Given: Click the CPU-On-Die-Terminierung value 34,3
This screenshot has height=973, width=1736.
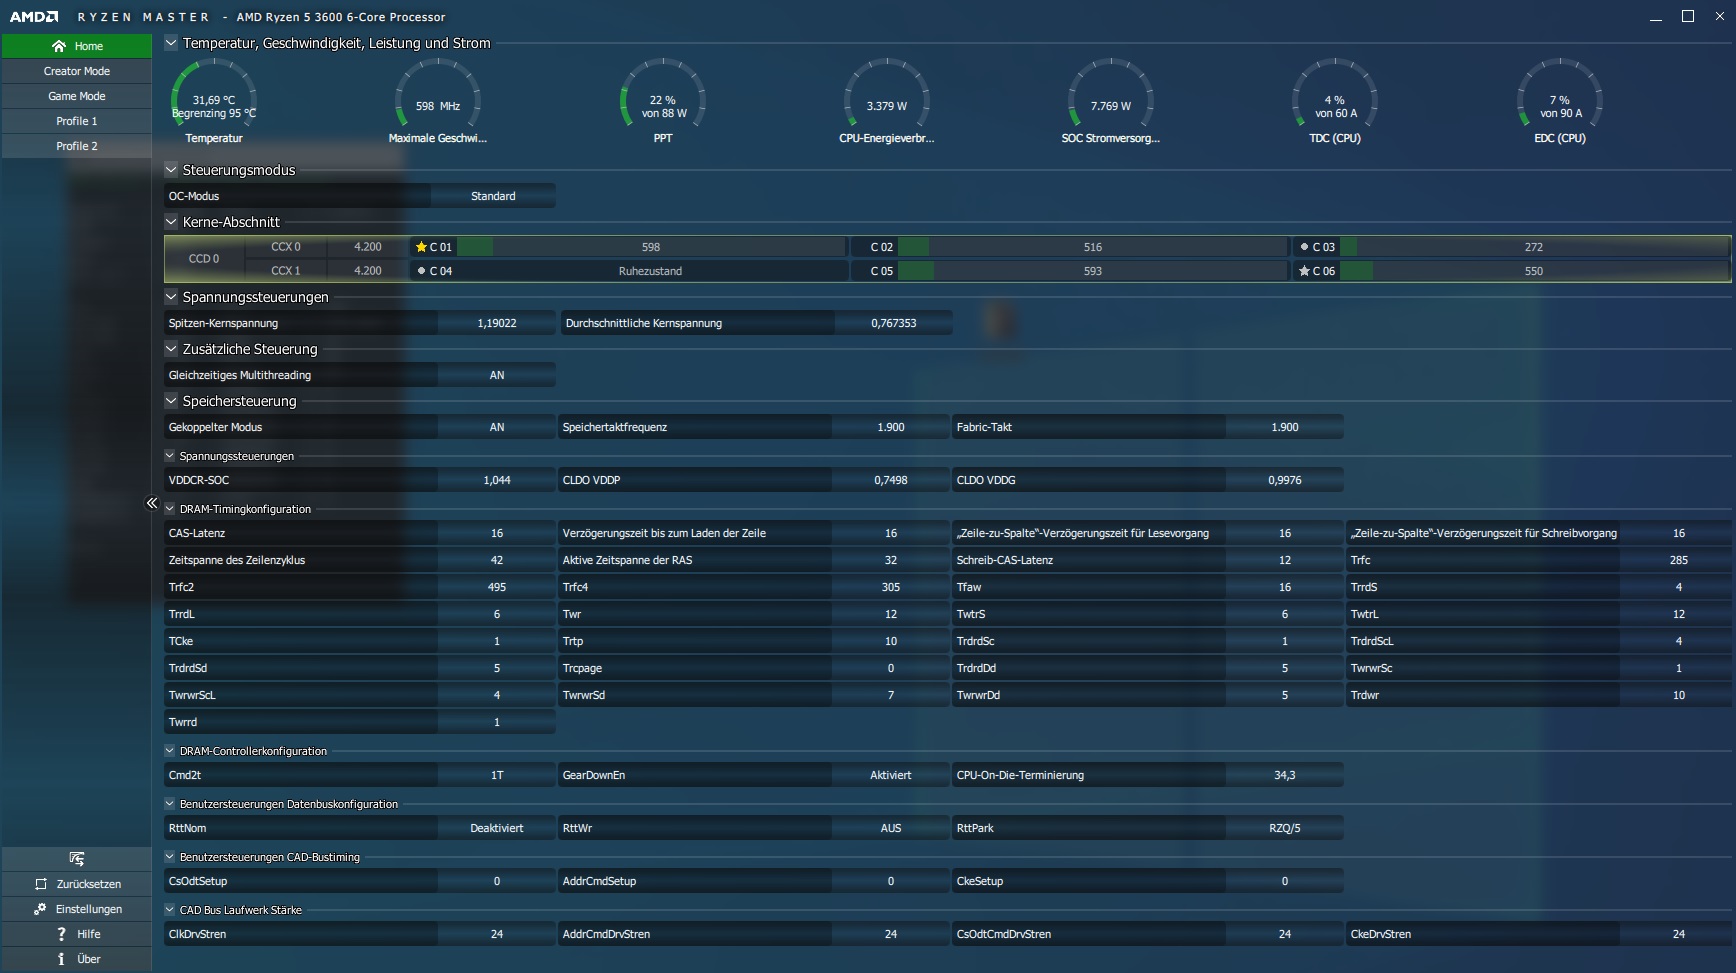Looking at the screenshot, I should coord(1285,775).
